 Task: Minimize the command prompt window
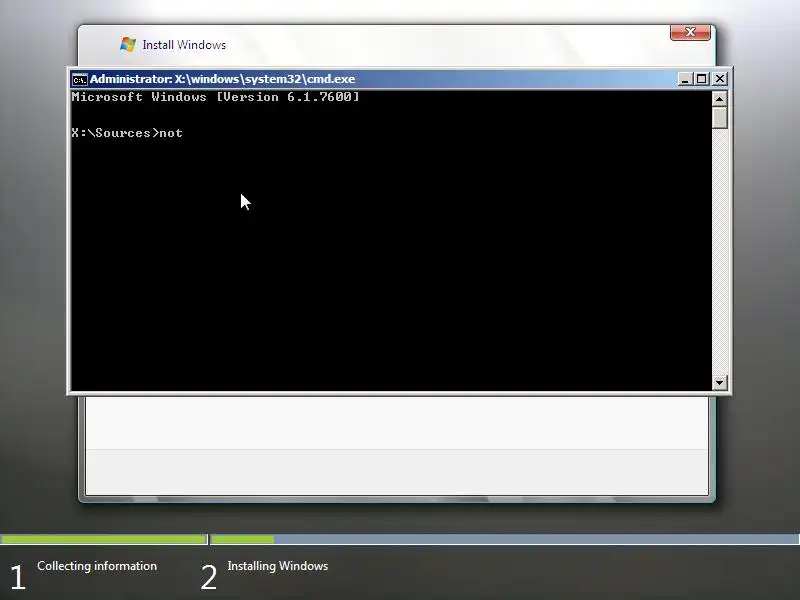[x=685, y=79]
